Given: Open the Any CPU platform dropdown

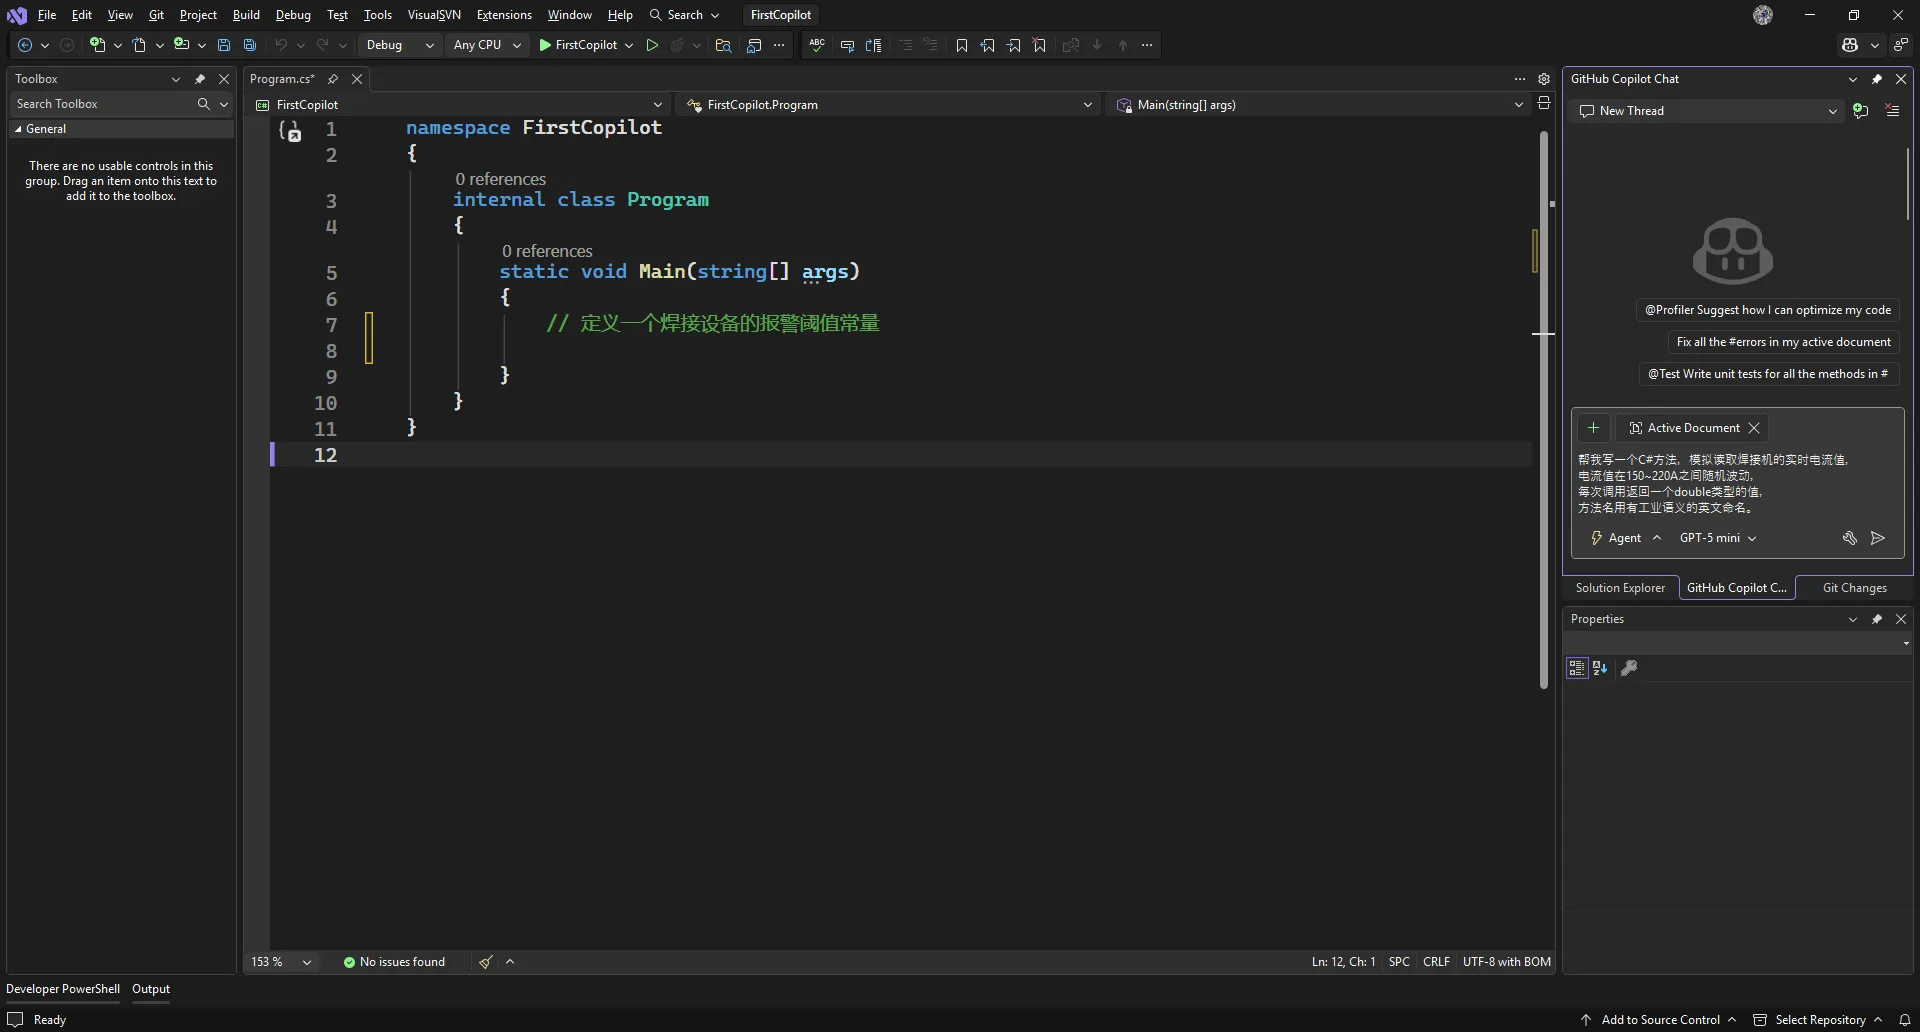Looking at the screenshot, I should 487,45.
